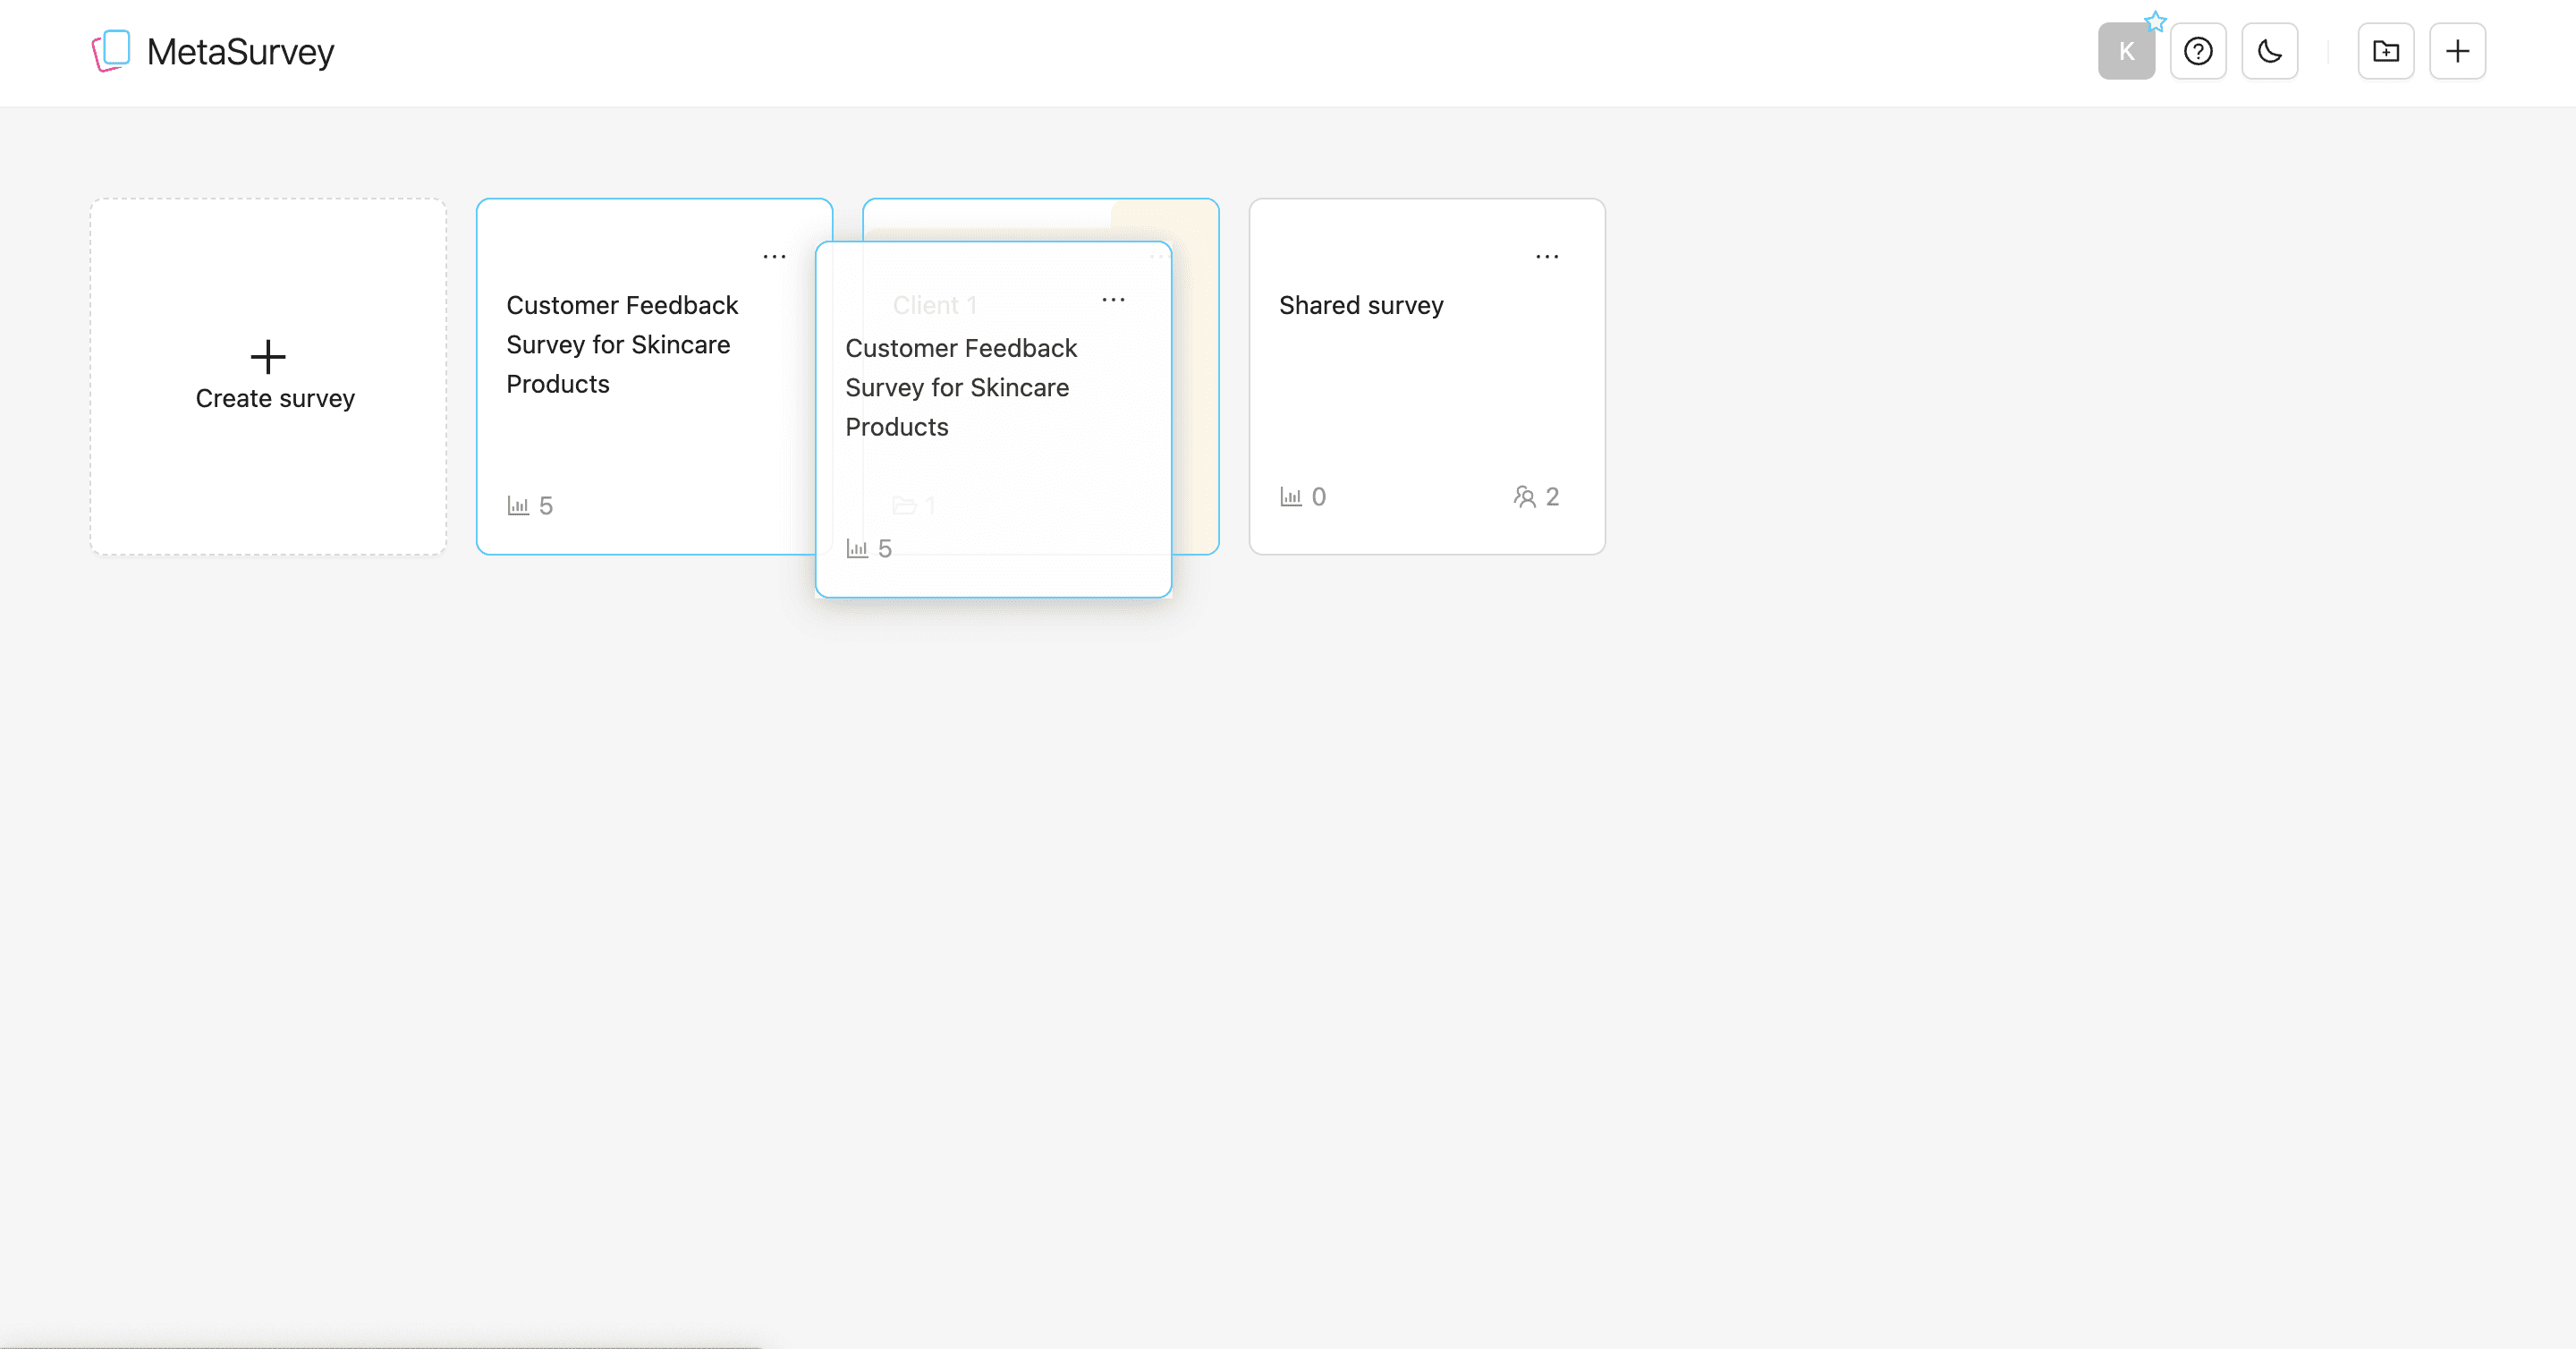The height and width of the screenshot is (1349, 2576).
Task: Open the options menu on the dragged survey card
Action: tap(1114, 300)
